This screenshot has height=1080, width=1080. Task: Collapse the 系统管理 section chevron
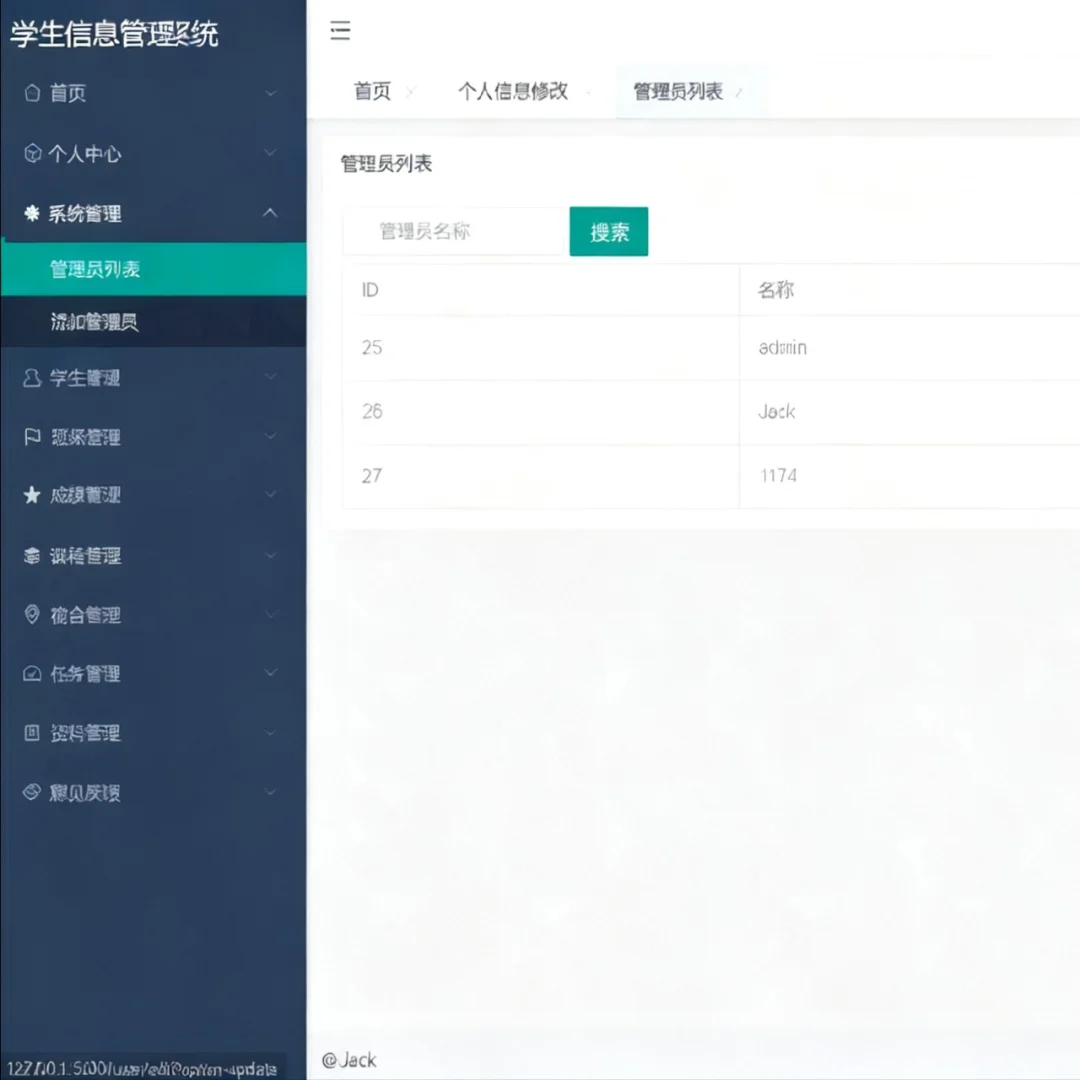(x=269, y=213)
